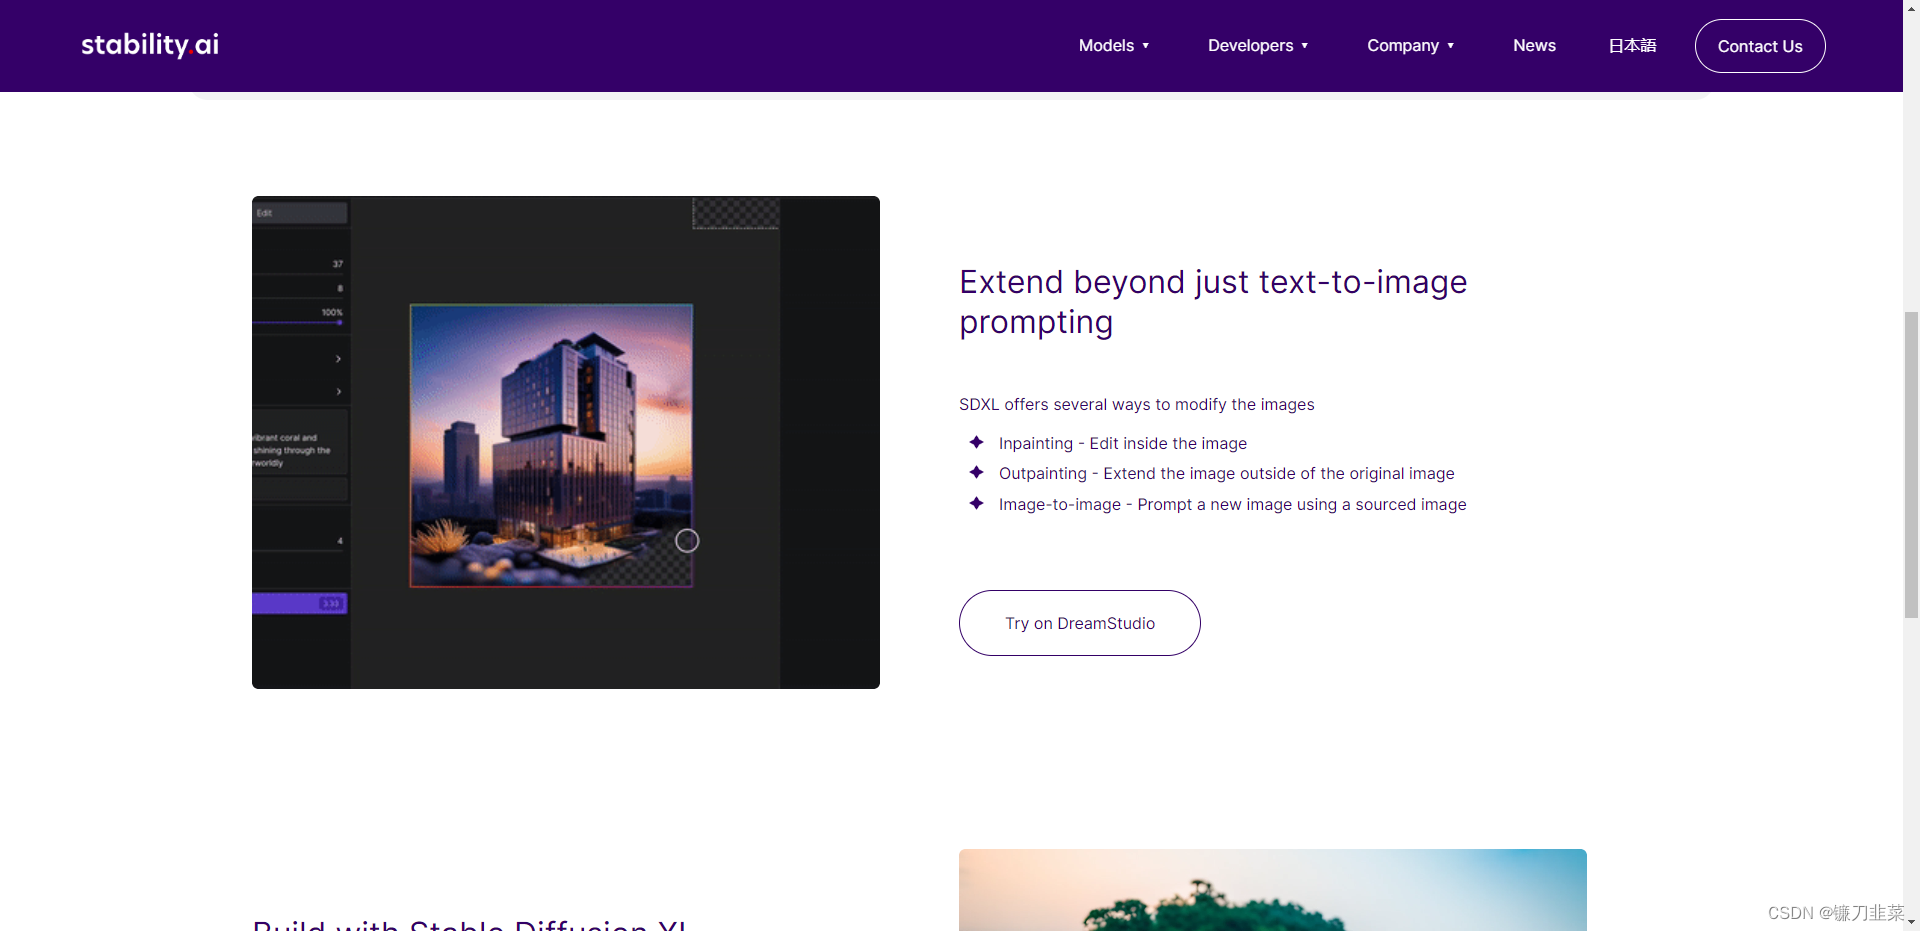Click the circular brush cursor in preview

click(x=687, y=541)
